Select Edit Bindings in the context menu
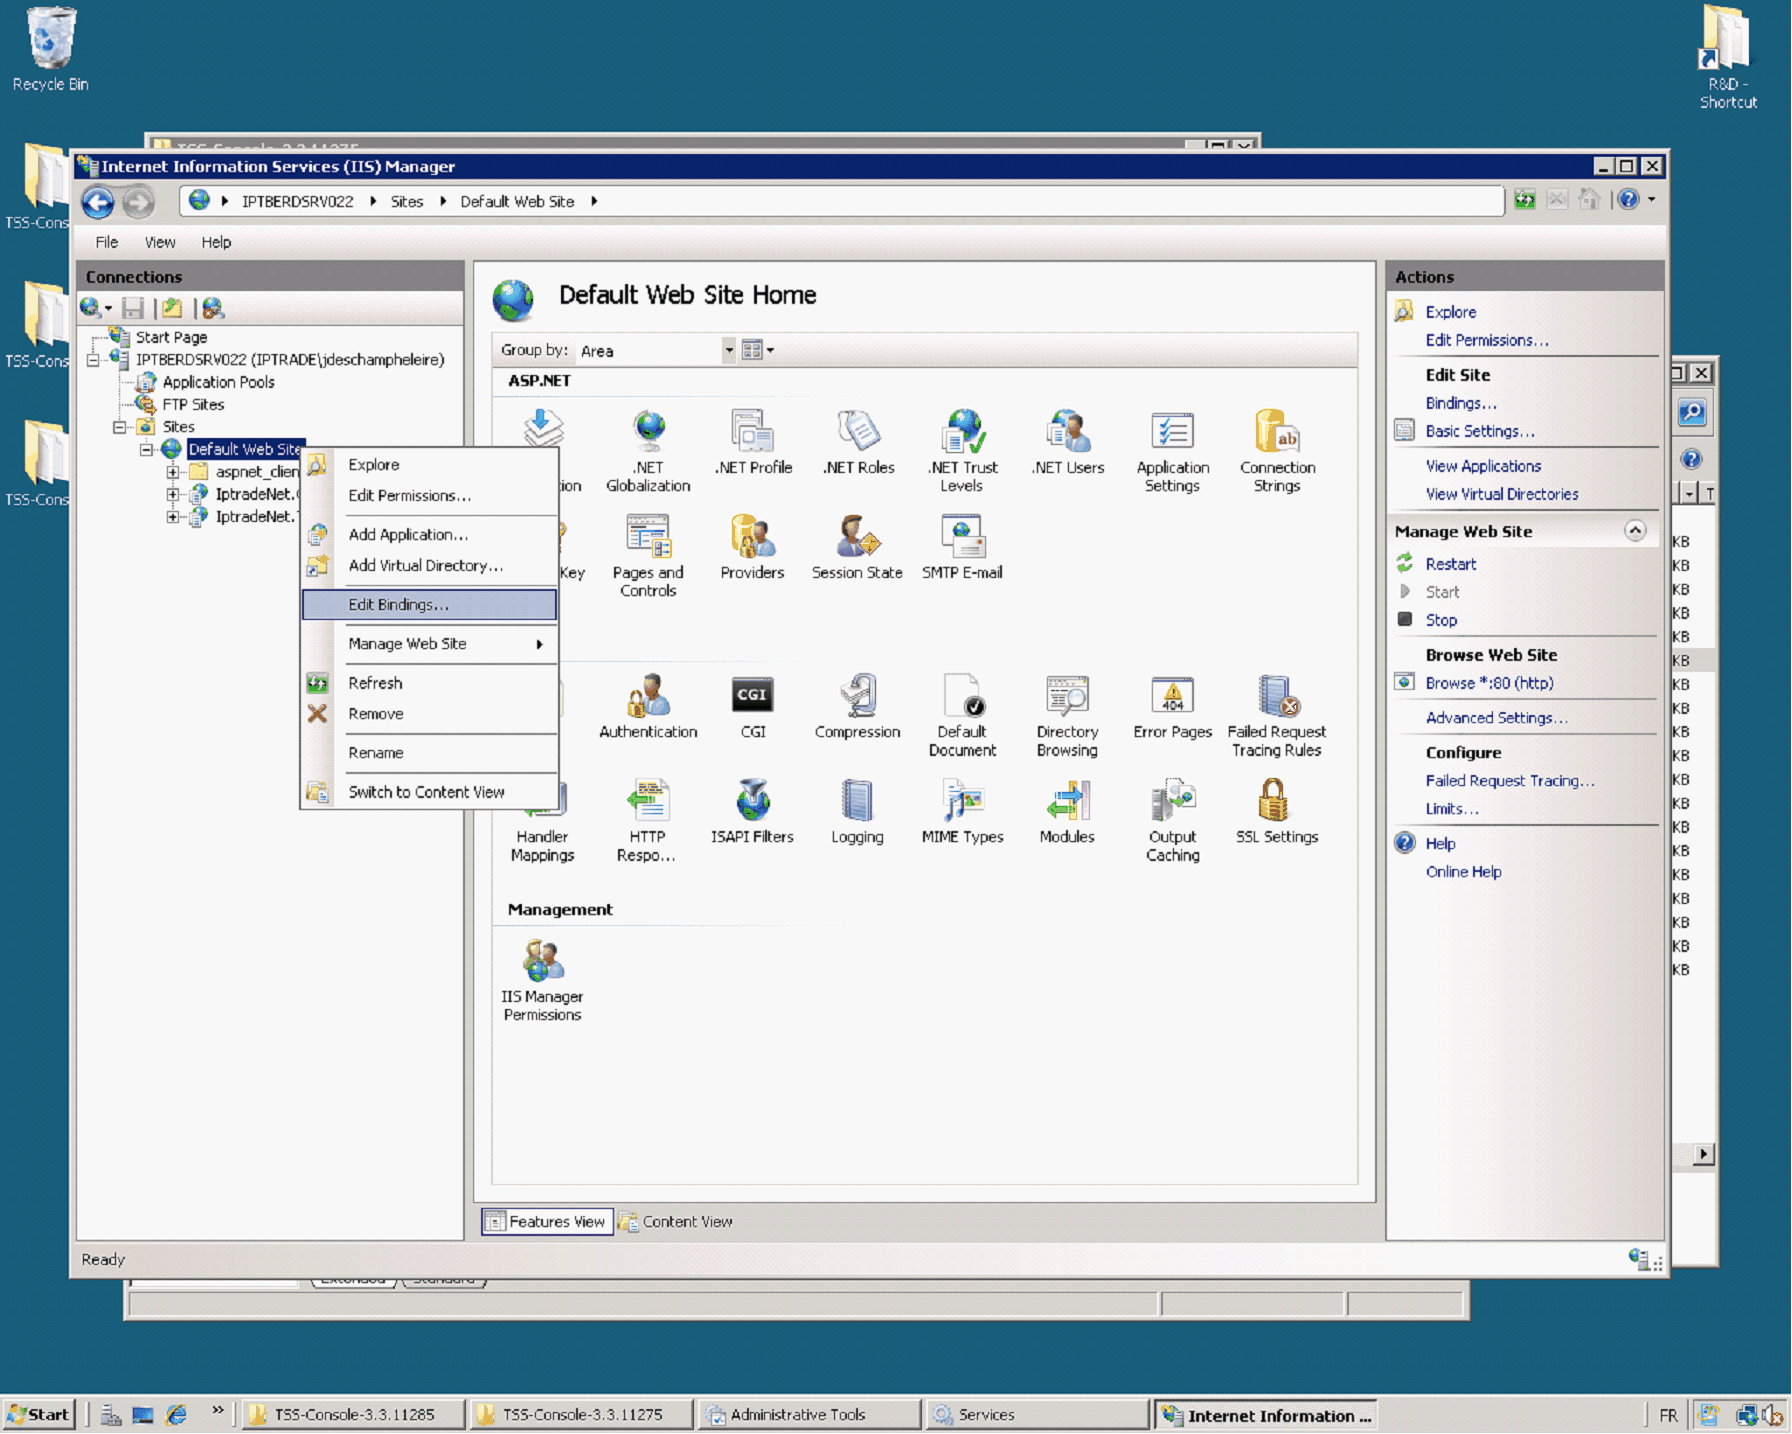The image size is (1792, 1434). point(397,604)
